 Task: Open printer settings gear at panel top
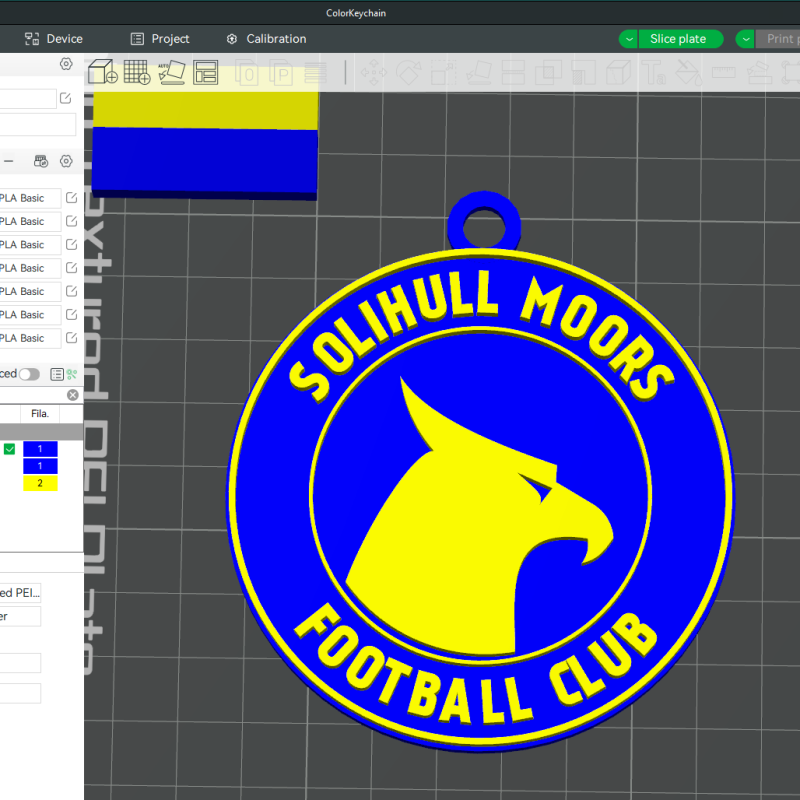tap(66, 64)
